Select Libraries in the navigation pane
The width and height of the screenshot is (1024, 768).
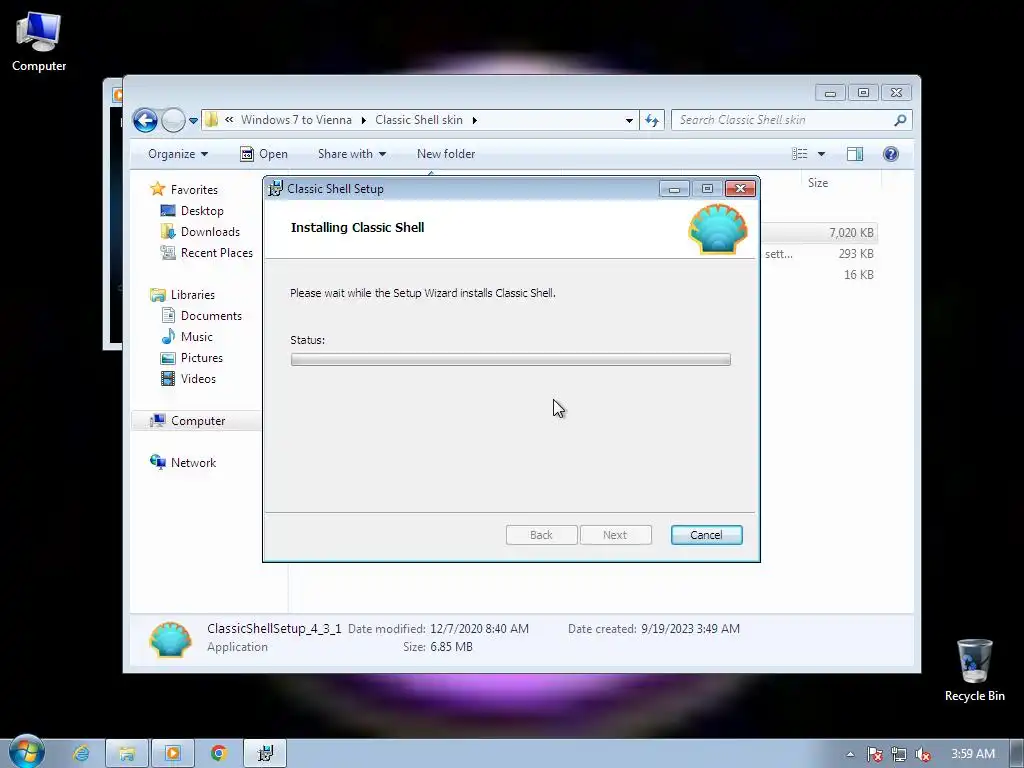coord(193,295)
